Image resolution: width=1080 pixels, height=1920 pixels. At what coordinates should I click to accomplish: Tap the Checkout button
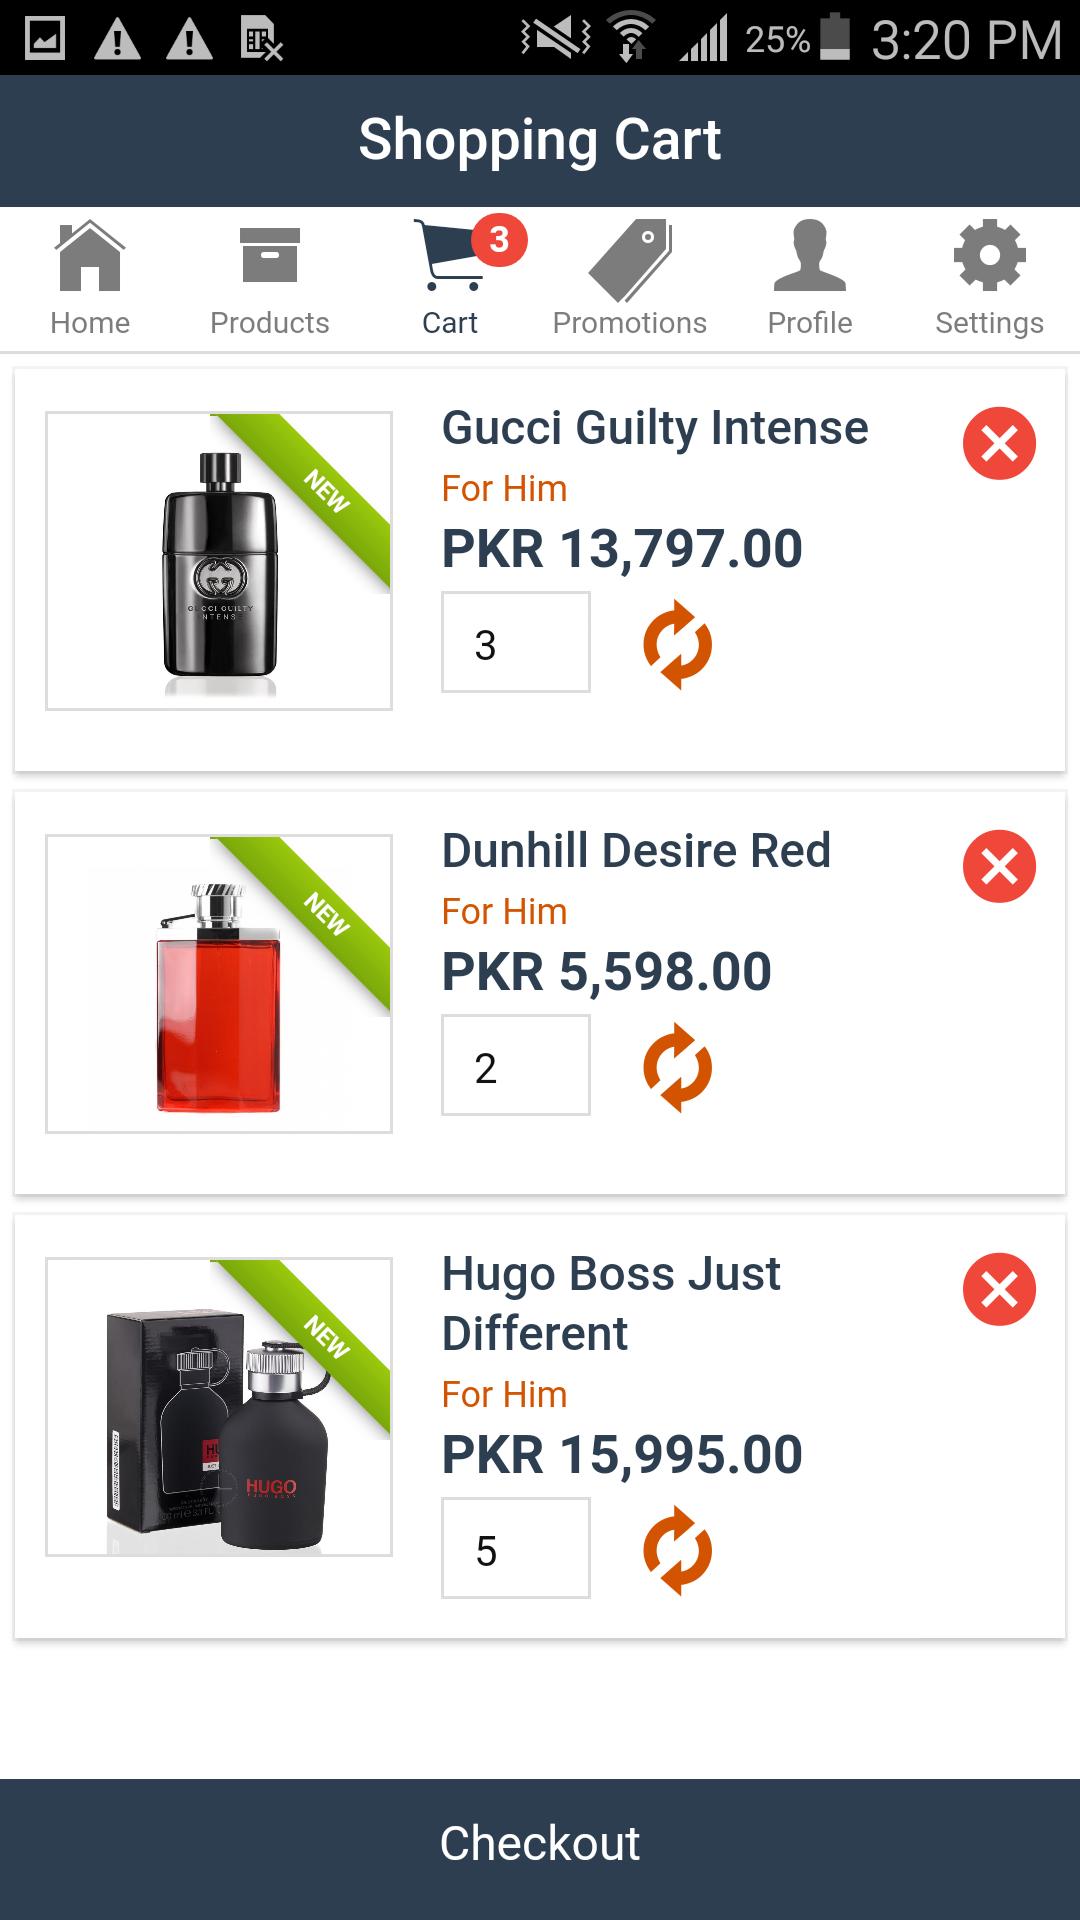pos(540,1849)
